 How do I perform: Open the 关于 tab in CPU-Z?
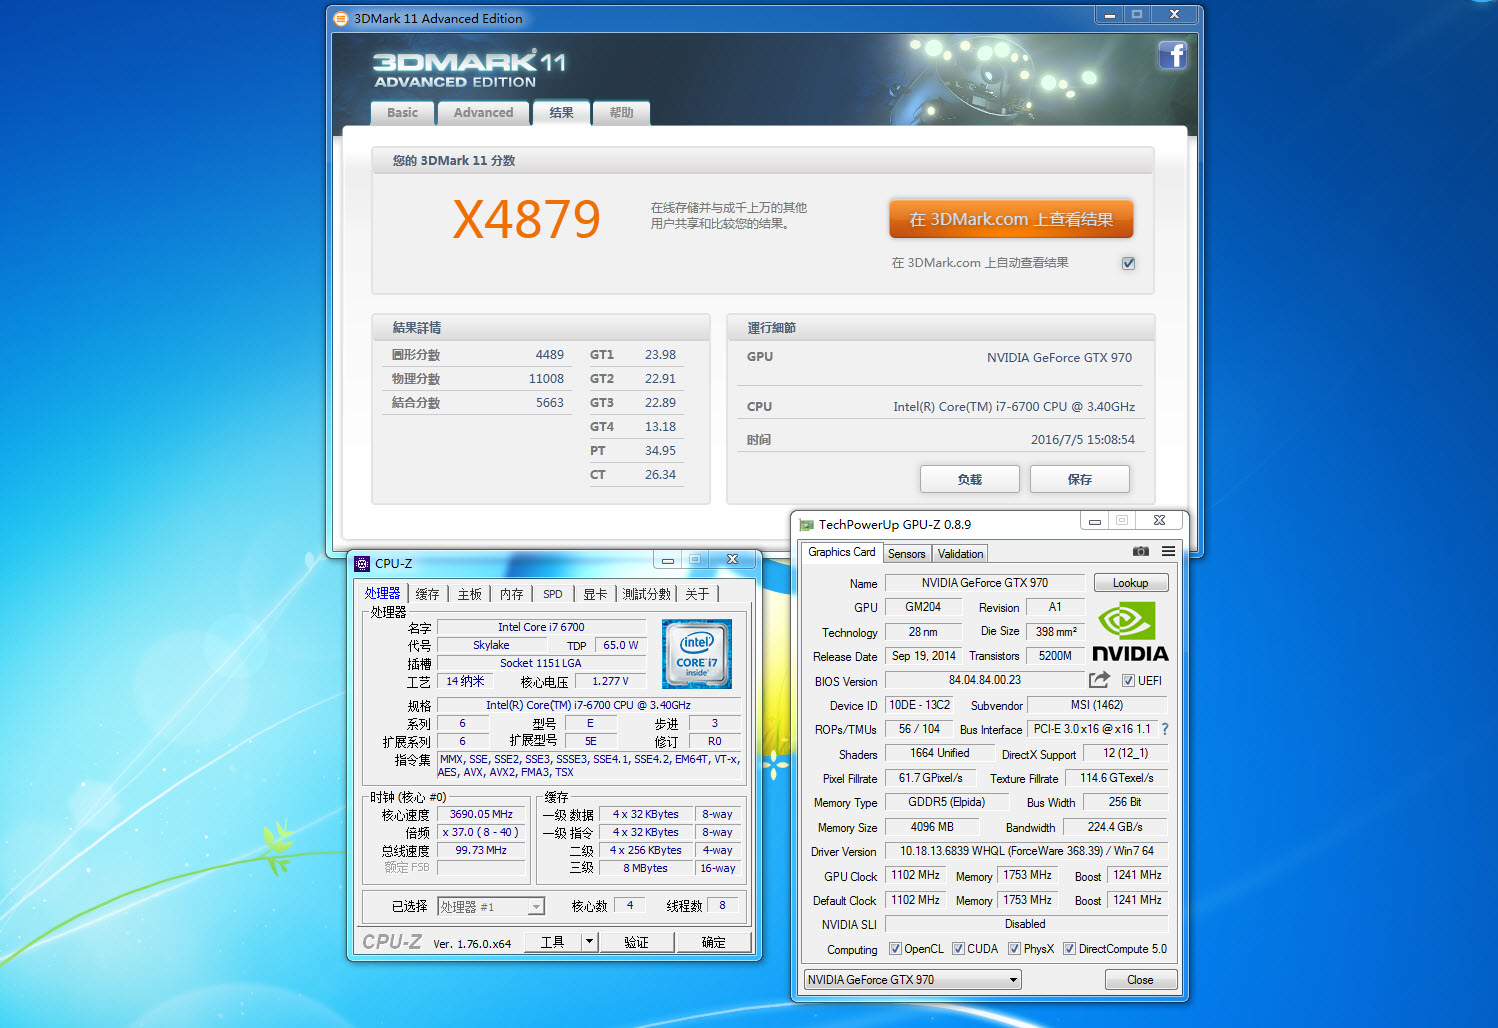click(697, 594)
